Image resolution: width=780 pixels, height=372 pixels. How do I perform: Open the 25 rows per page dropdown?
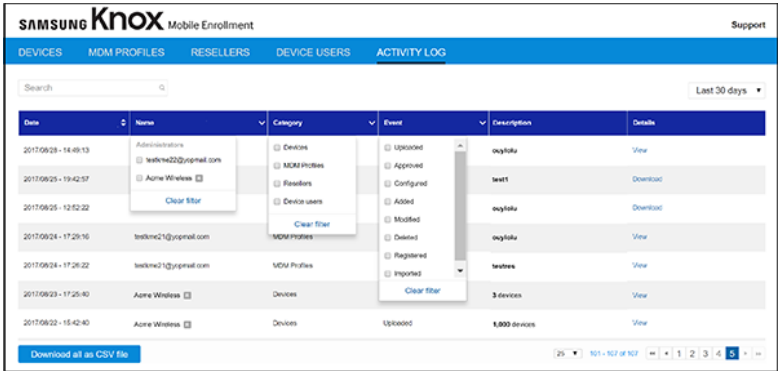[568, 354]
